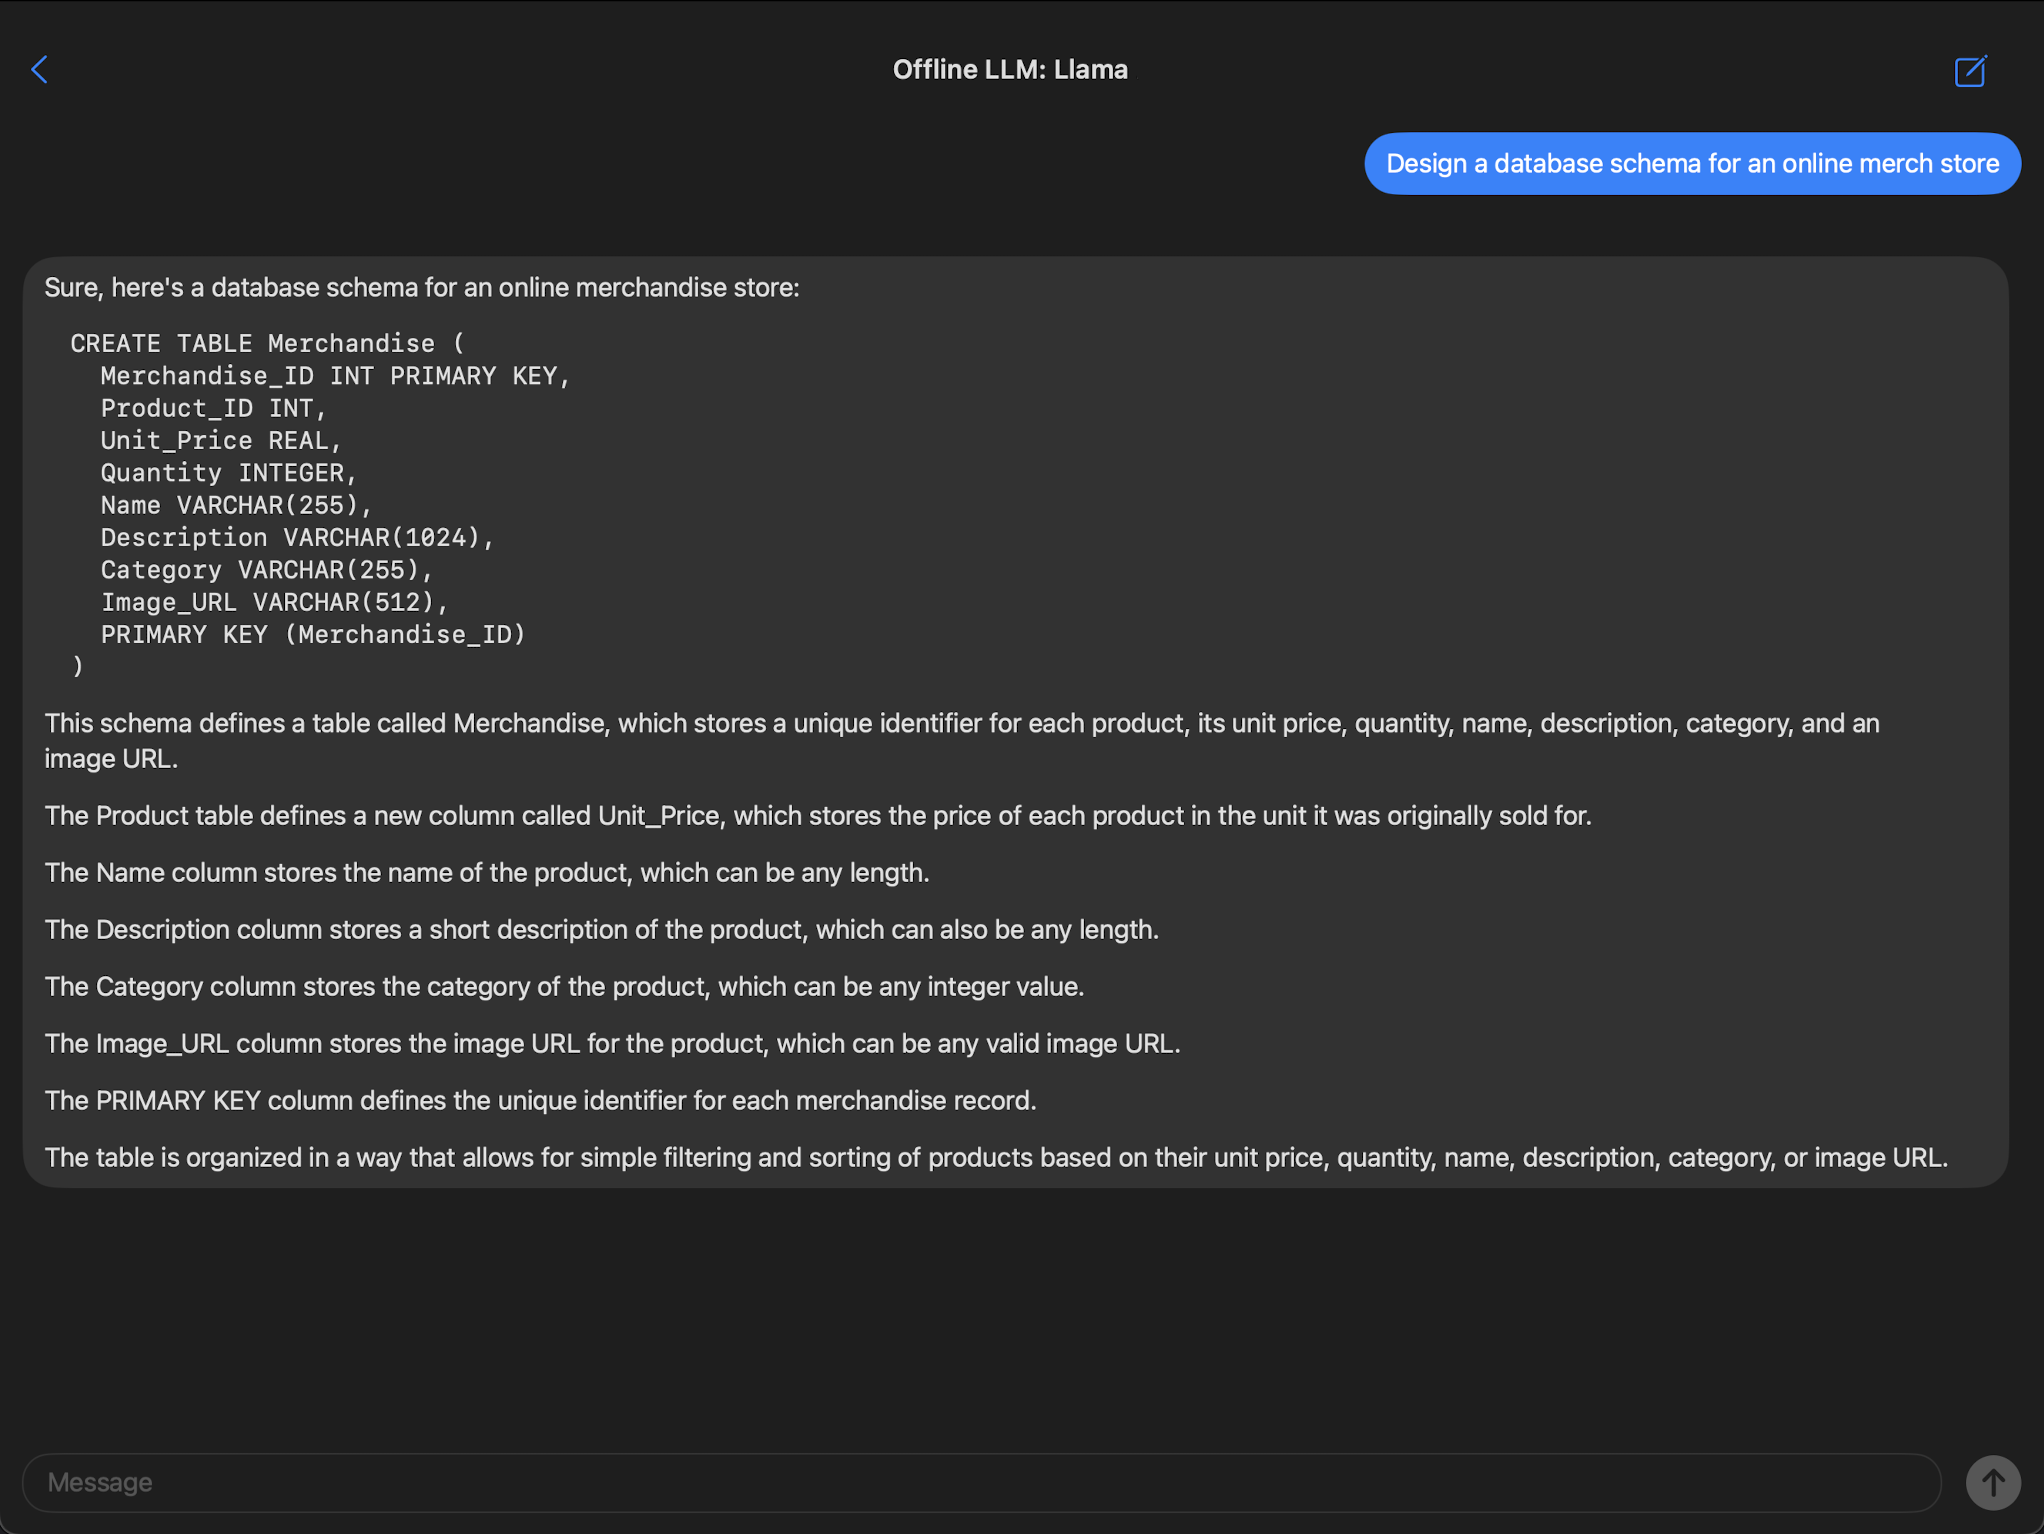The image size is (2044, 1534).
Task: Click 'The table is organized in a way' sentence
Action: coord(996,1158)
